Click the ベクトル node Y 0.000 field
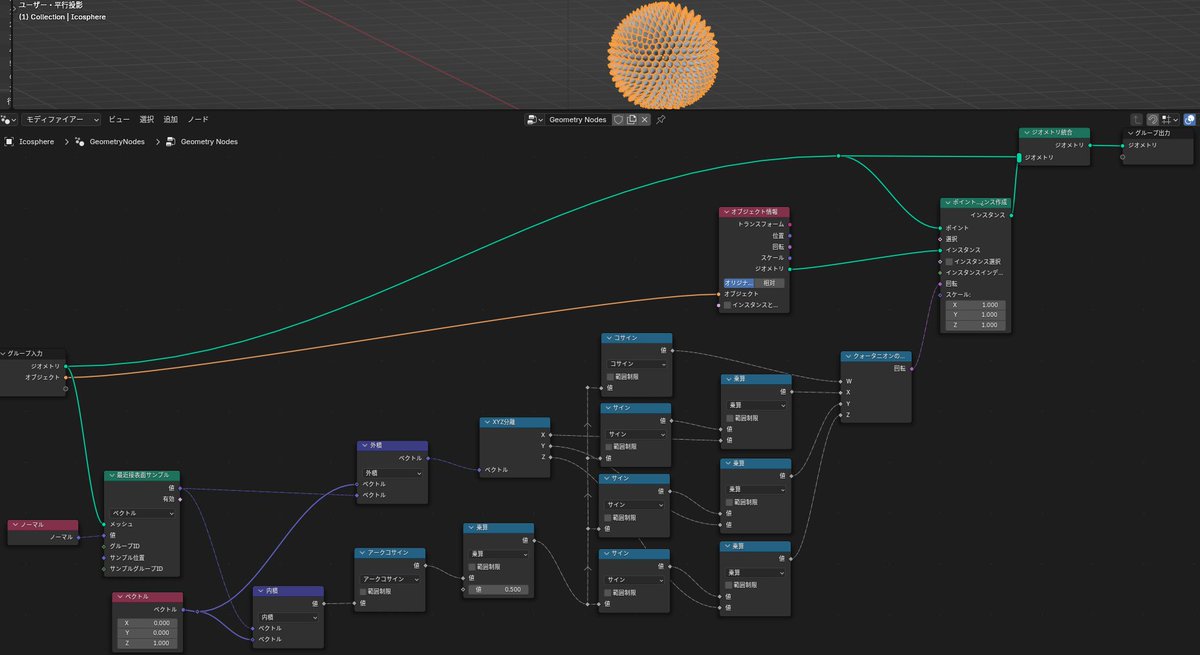Viewport: 1200px width, 655px height. 147,633
